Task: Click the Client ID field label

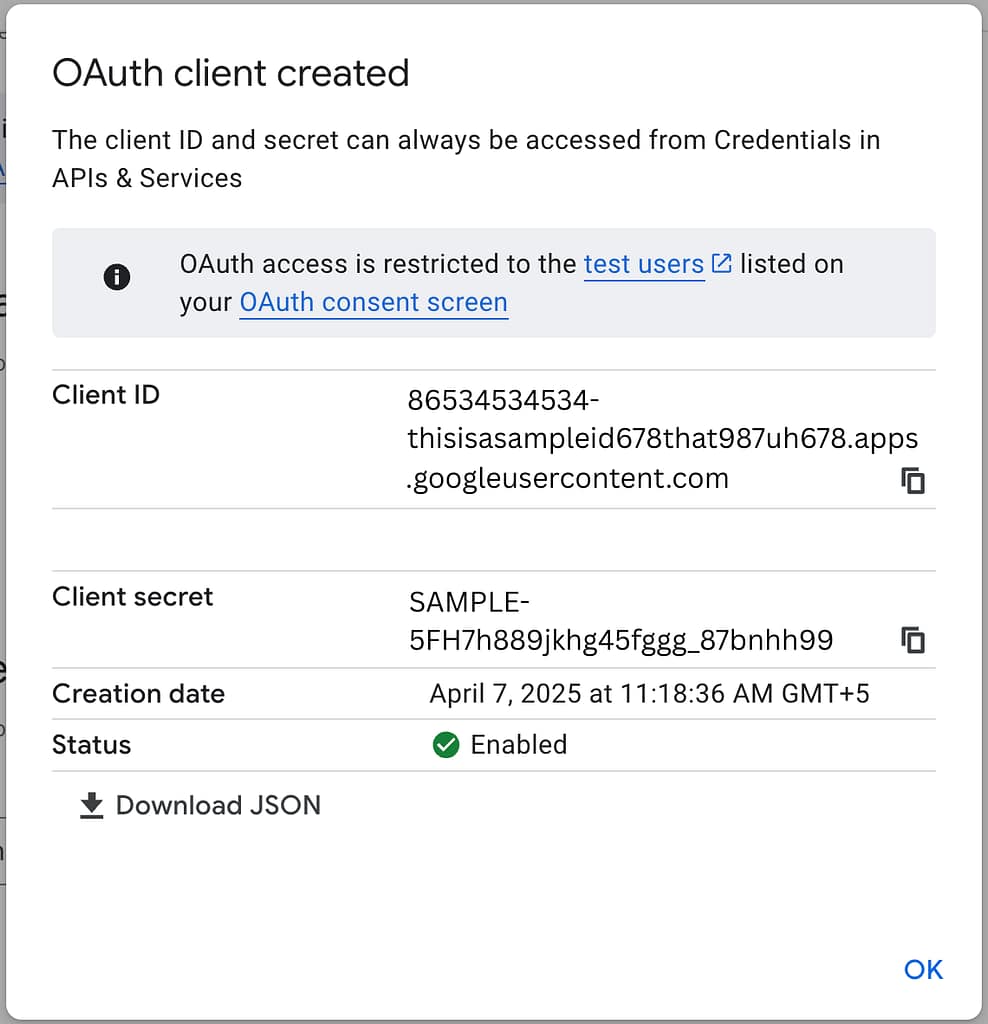Action: click(x=105, y=394)
